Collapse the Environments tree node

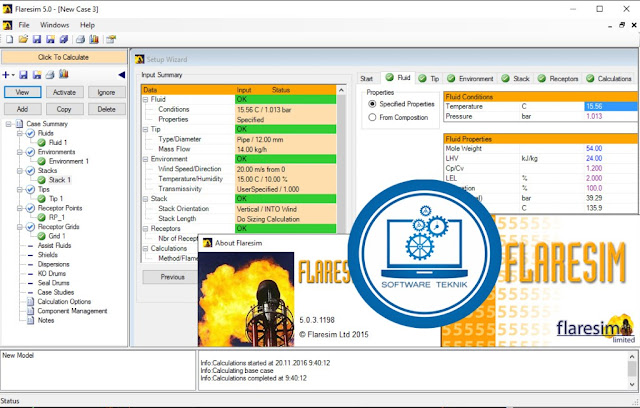pos(20,152)
